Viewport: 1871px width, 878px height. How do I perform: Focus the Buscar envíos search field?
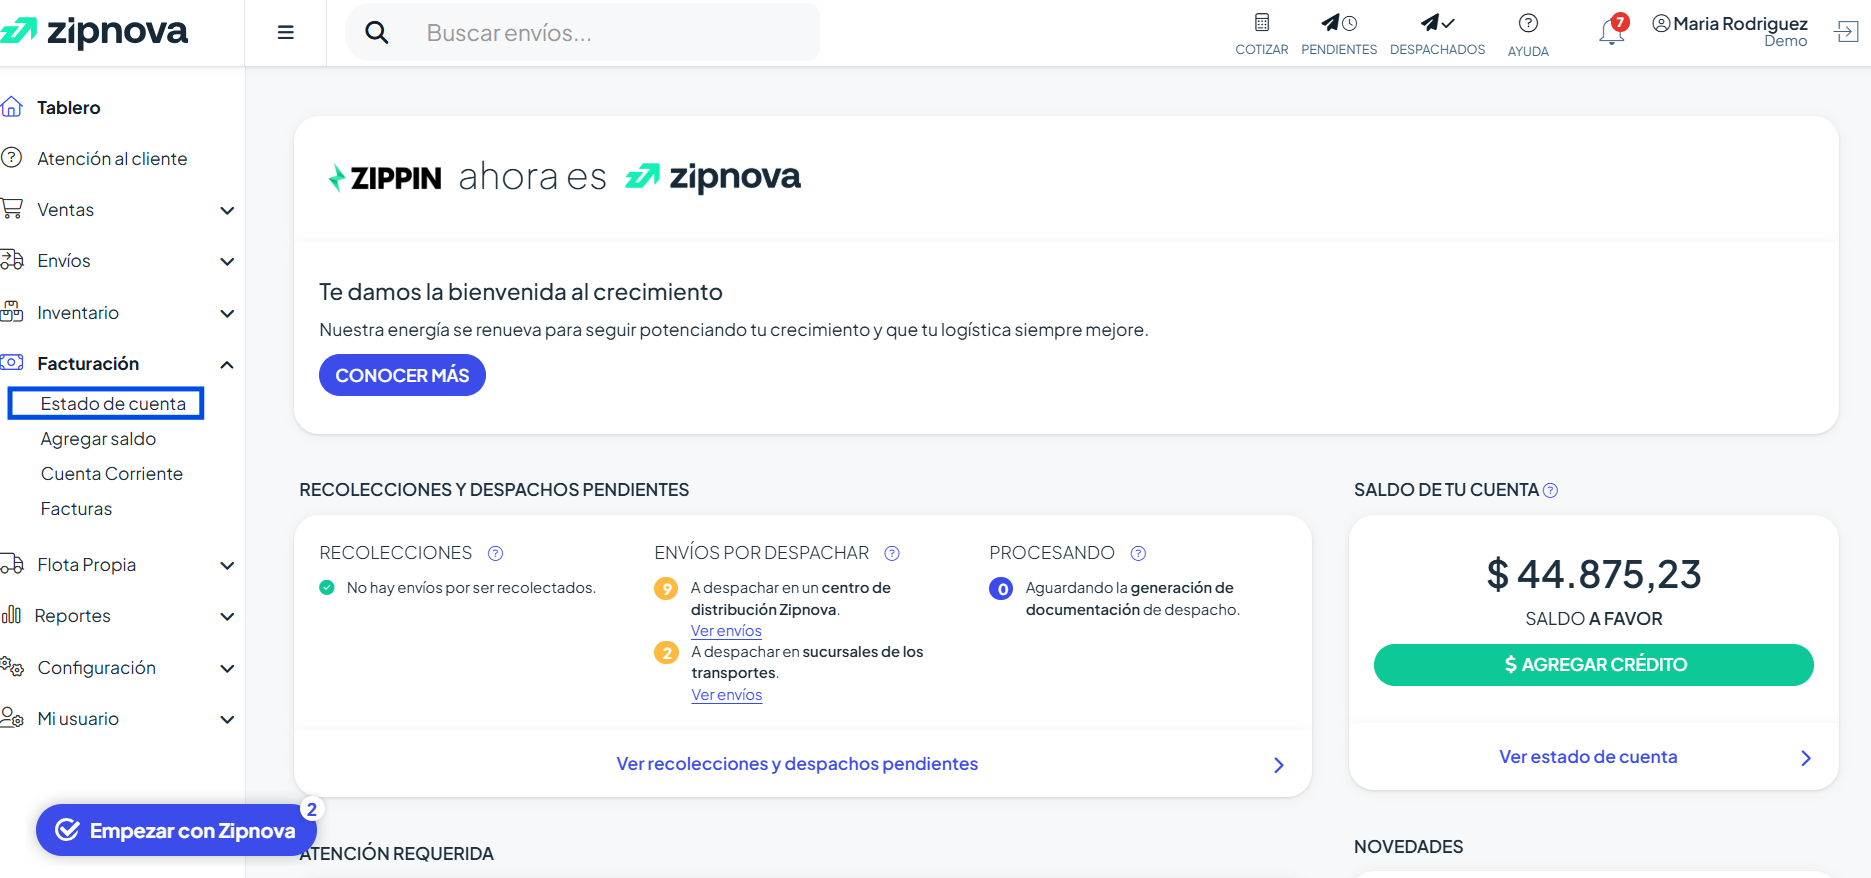pyautogui.click(x=583, y=33)
